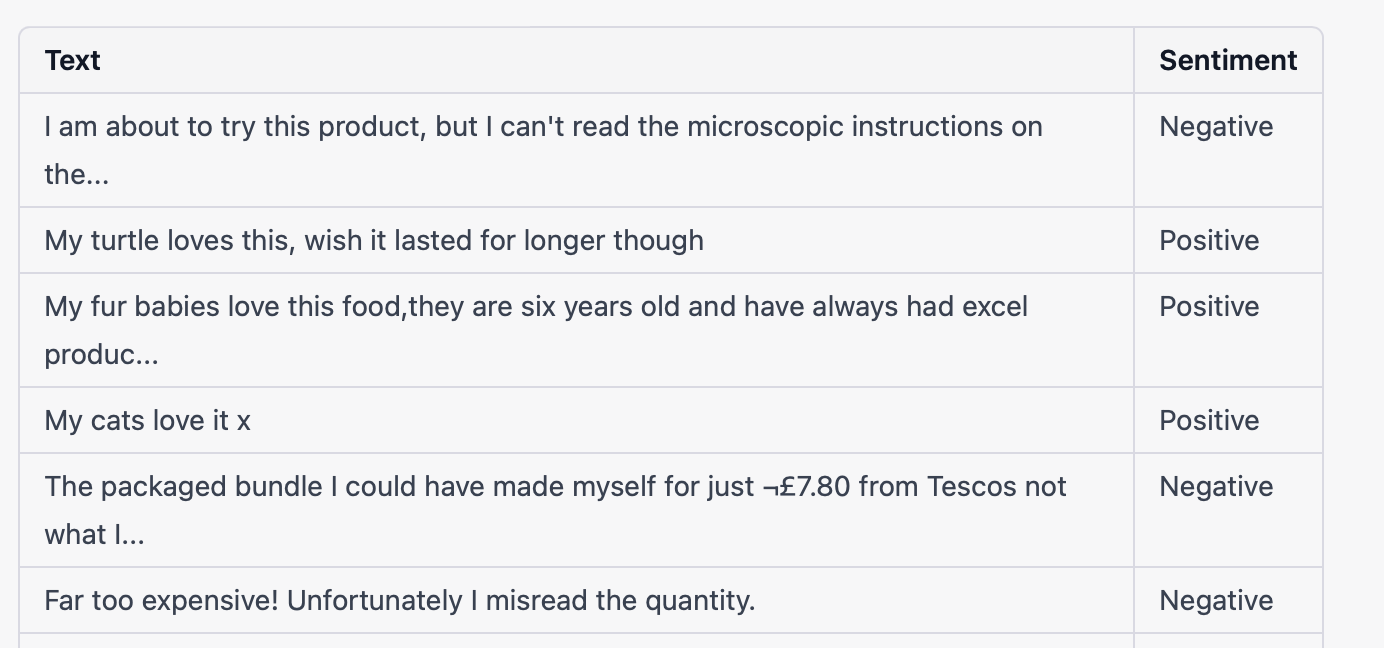Select the packaged bundle Tescos review
Screen dimensions: 1384x648
pos(555,511)
